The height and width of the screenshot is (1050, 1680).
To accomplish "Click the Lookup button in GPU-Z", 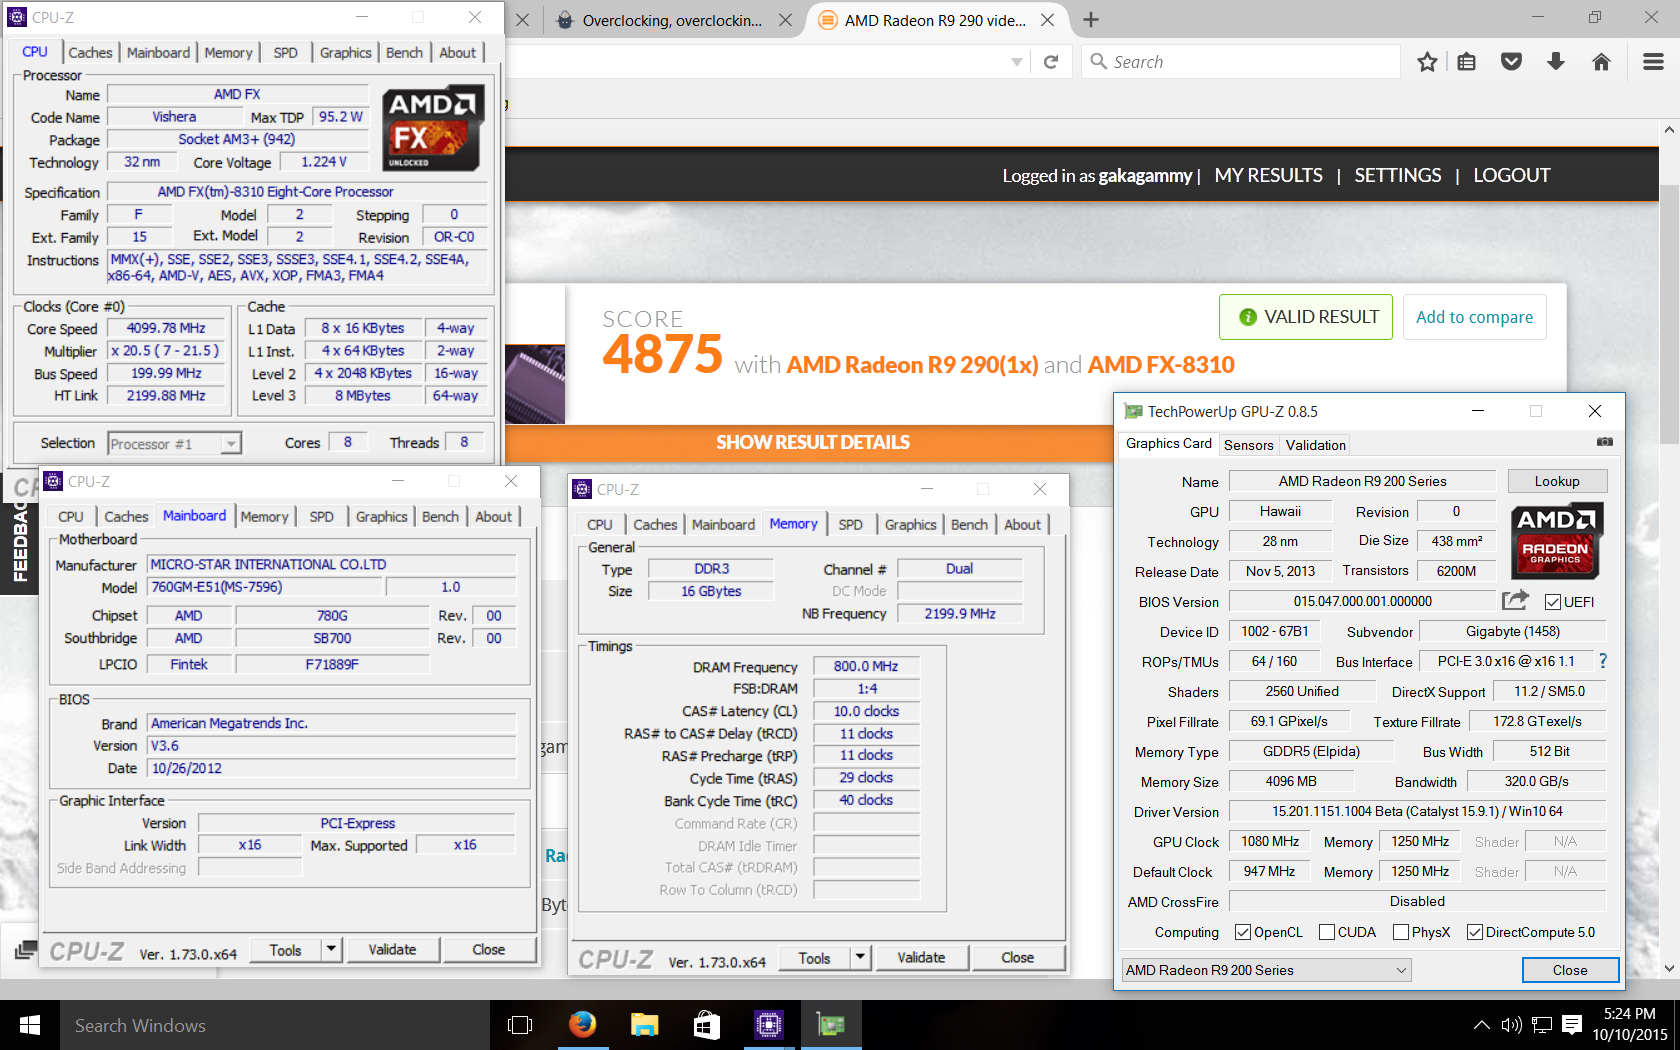I will click(x=1557, y=481).
